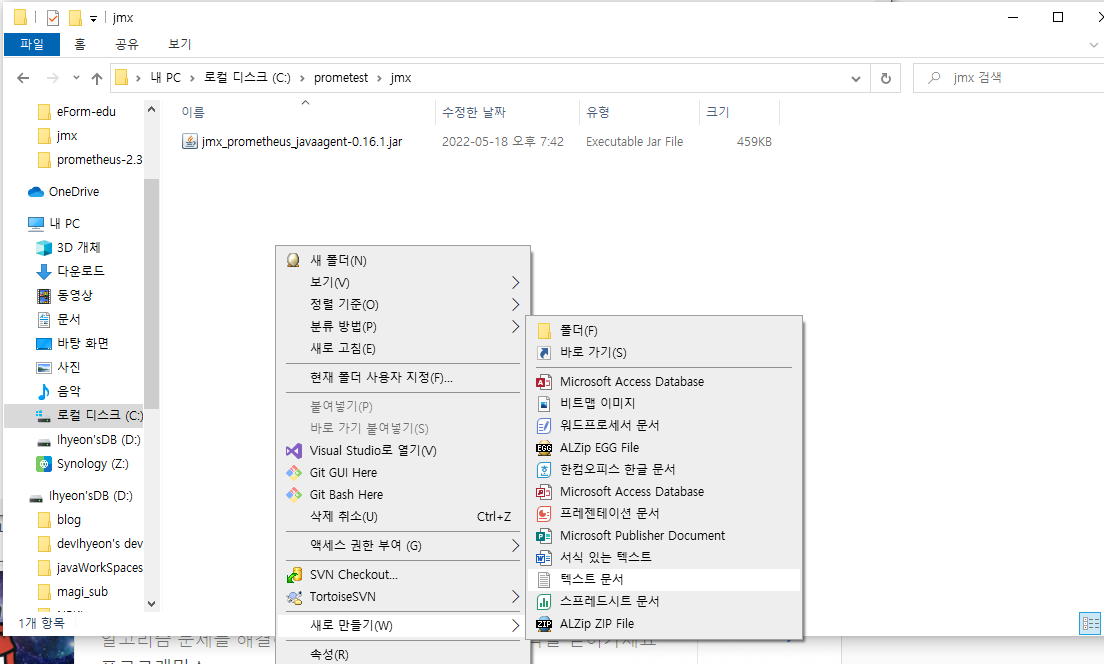
Task: Click the Visual Studio icon in context menu
Action: 294,451
